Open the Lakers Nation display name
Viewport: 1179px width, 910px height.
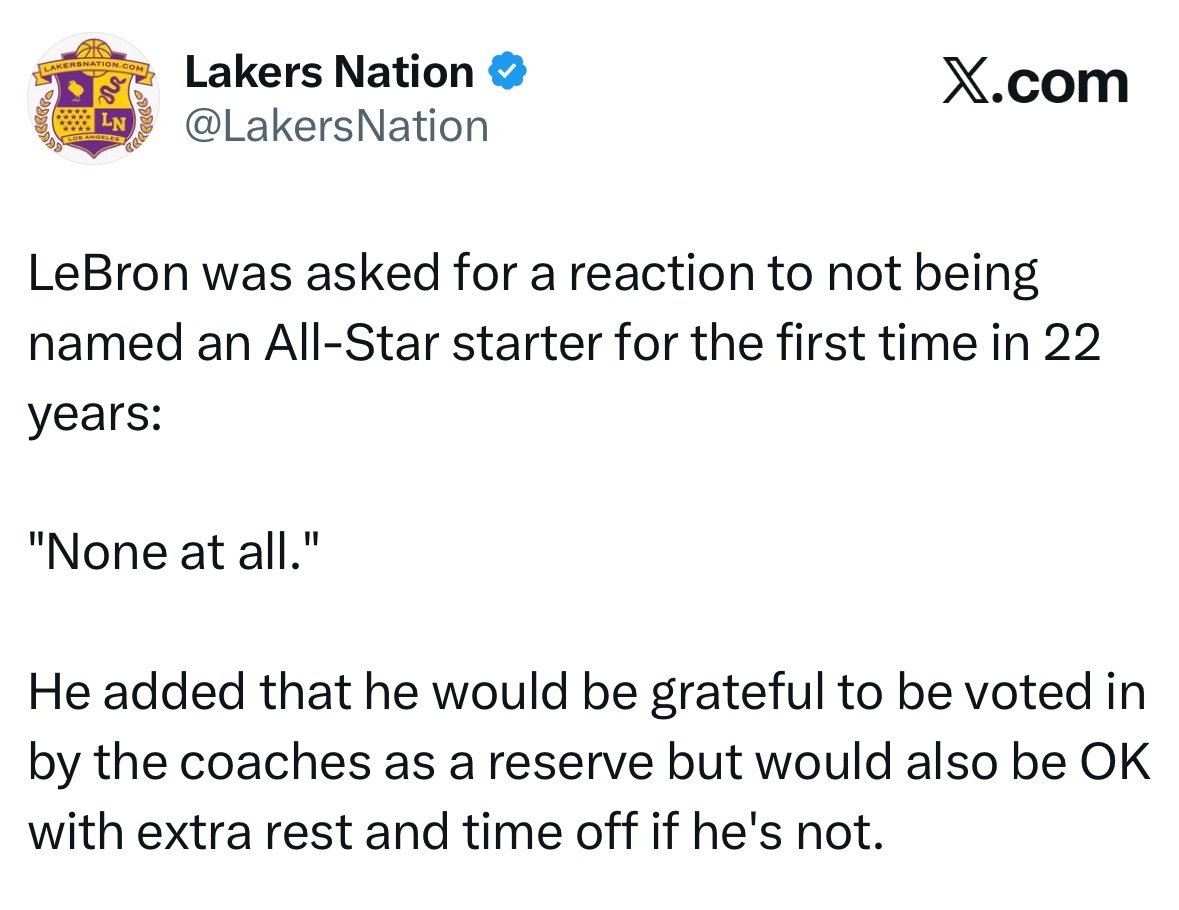coord(330,72)
